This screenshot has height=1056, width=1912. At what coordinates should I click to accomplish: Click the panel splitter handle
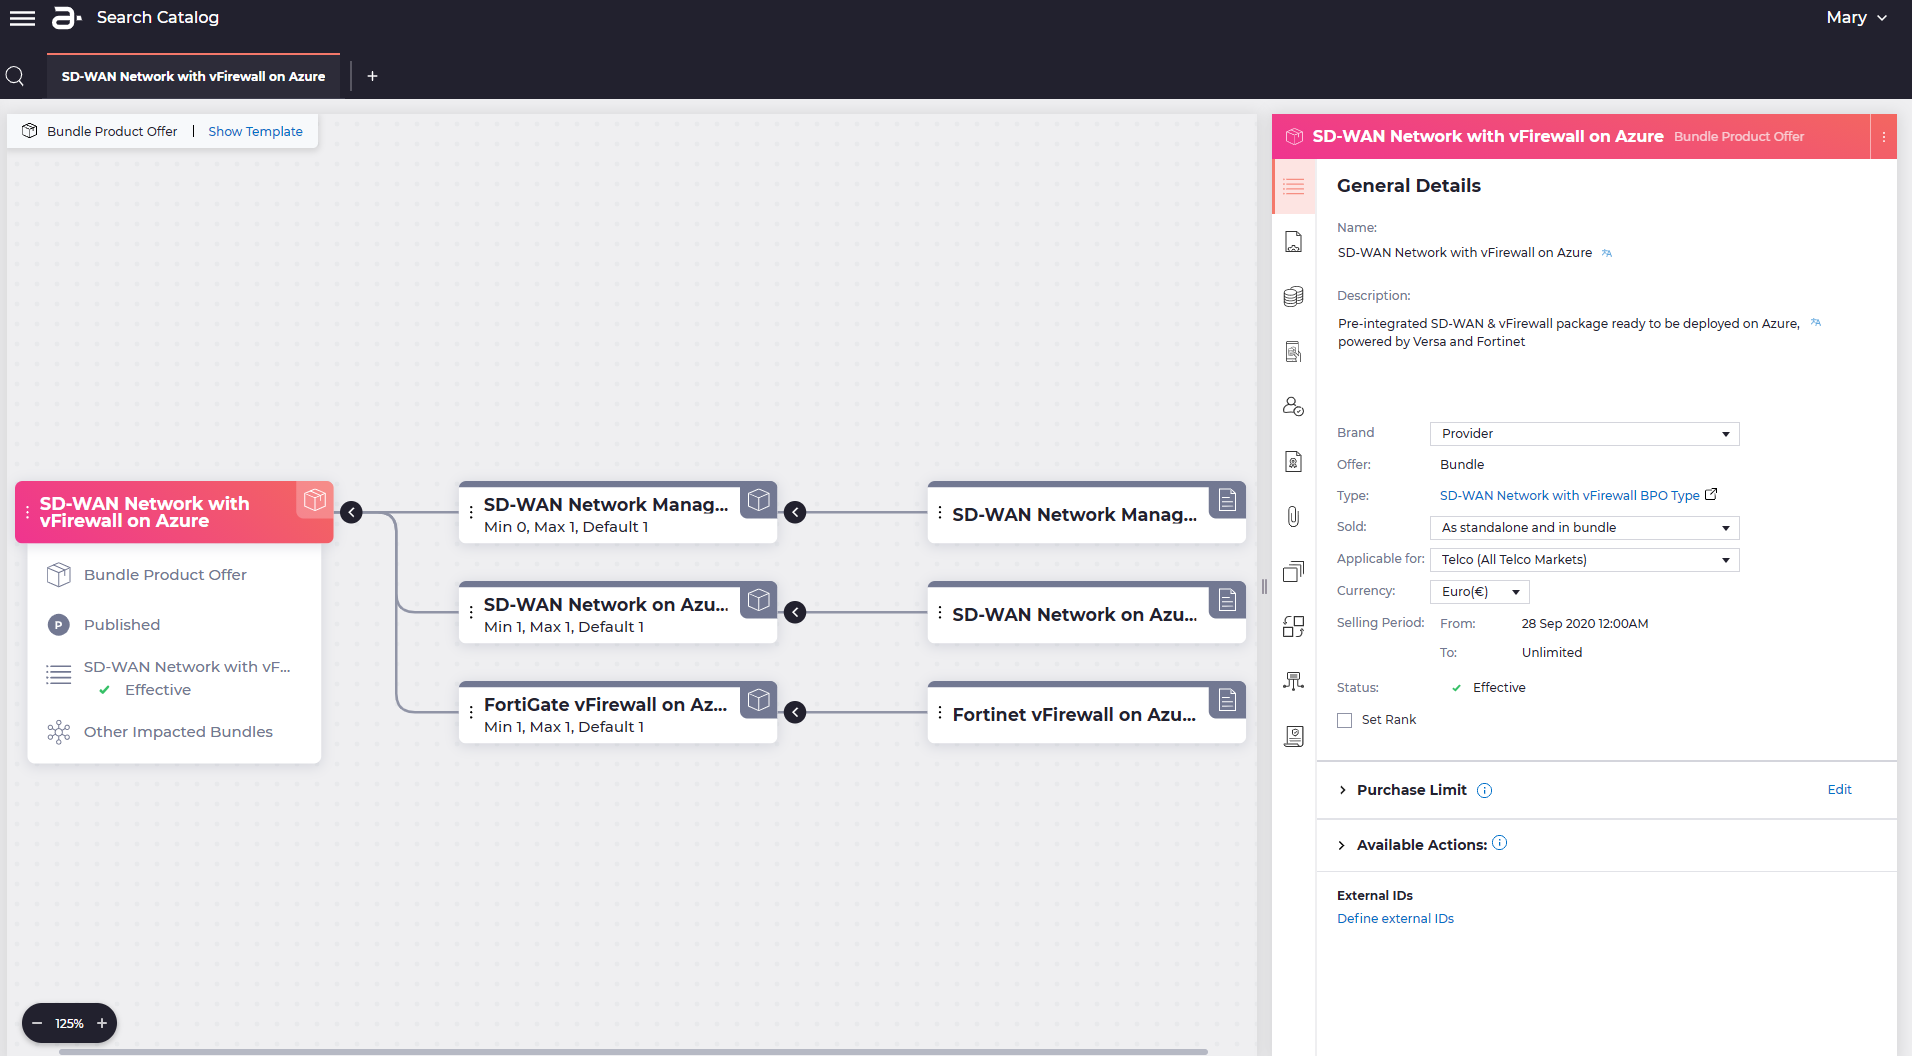coord(1264,587)
